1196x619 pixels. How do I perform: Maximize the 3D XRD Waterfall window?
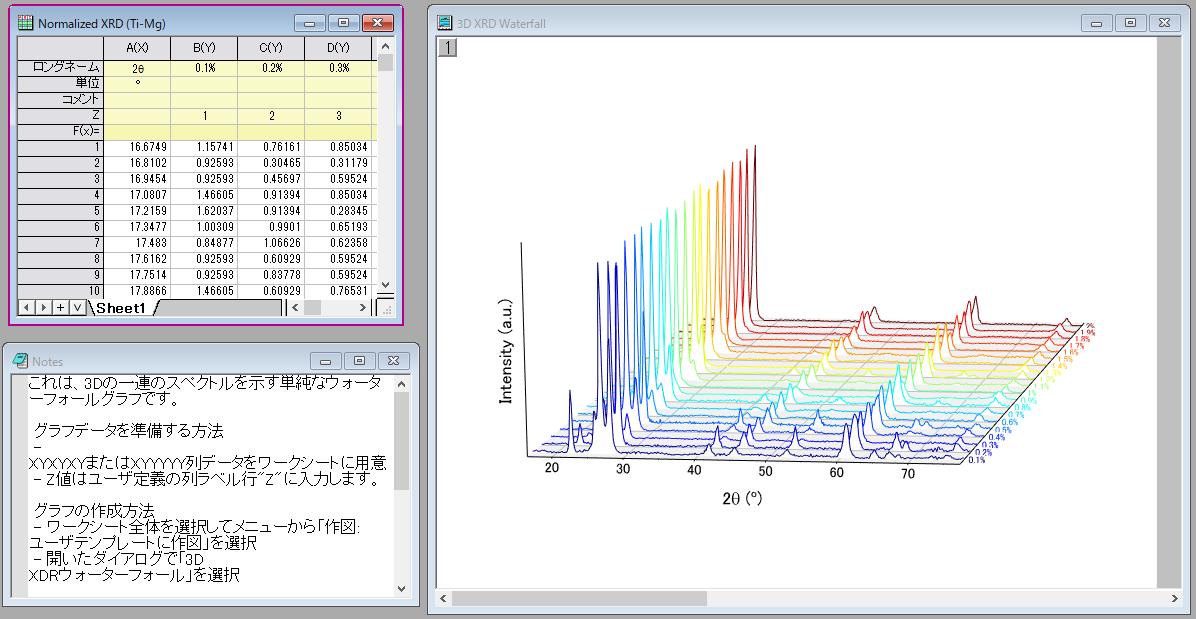pyautogui.click(x=1130, y=24)
